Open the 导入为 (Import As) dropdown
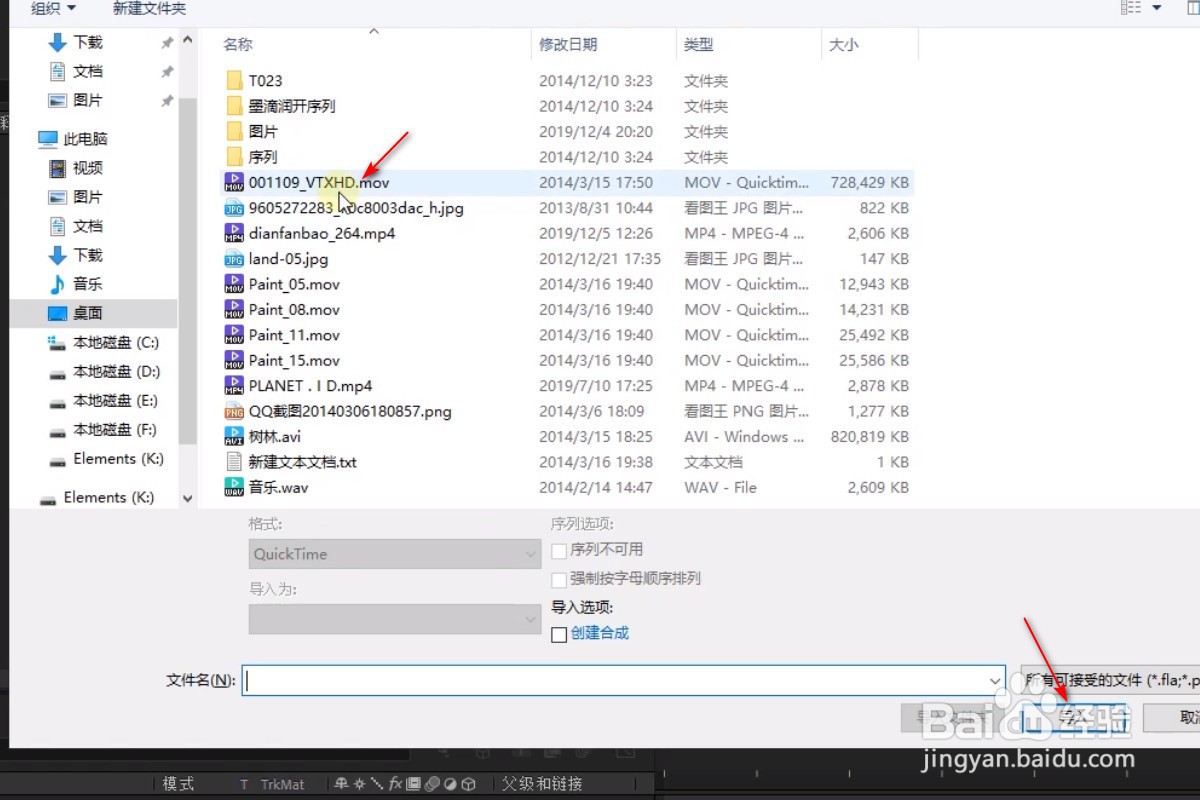 point(394,618)
